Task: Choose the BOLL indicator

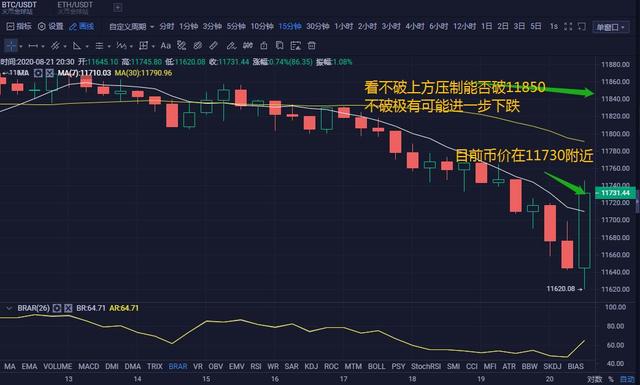Action: tap(376, 367)
